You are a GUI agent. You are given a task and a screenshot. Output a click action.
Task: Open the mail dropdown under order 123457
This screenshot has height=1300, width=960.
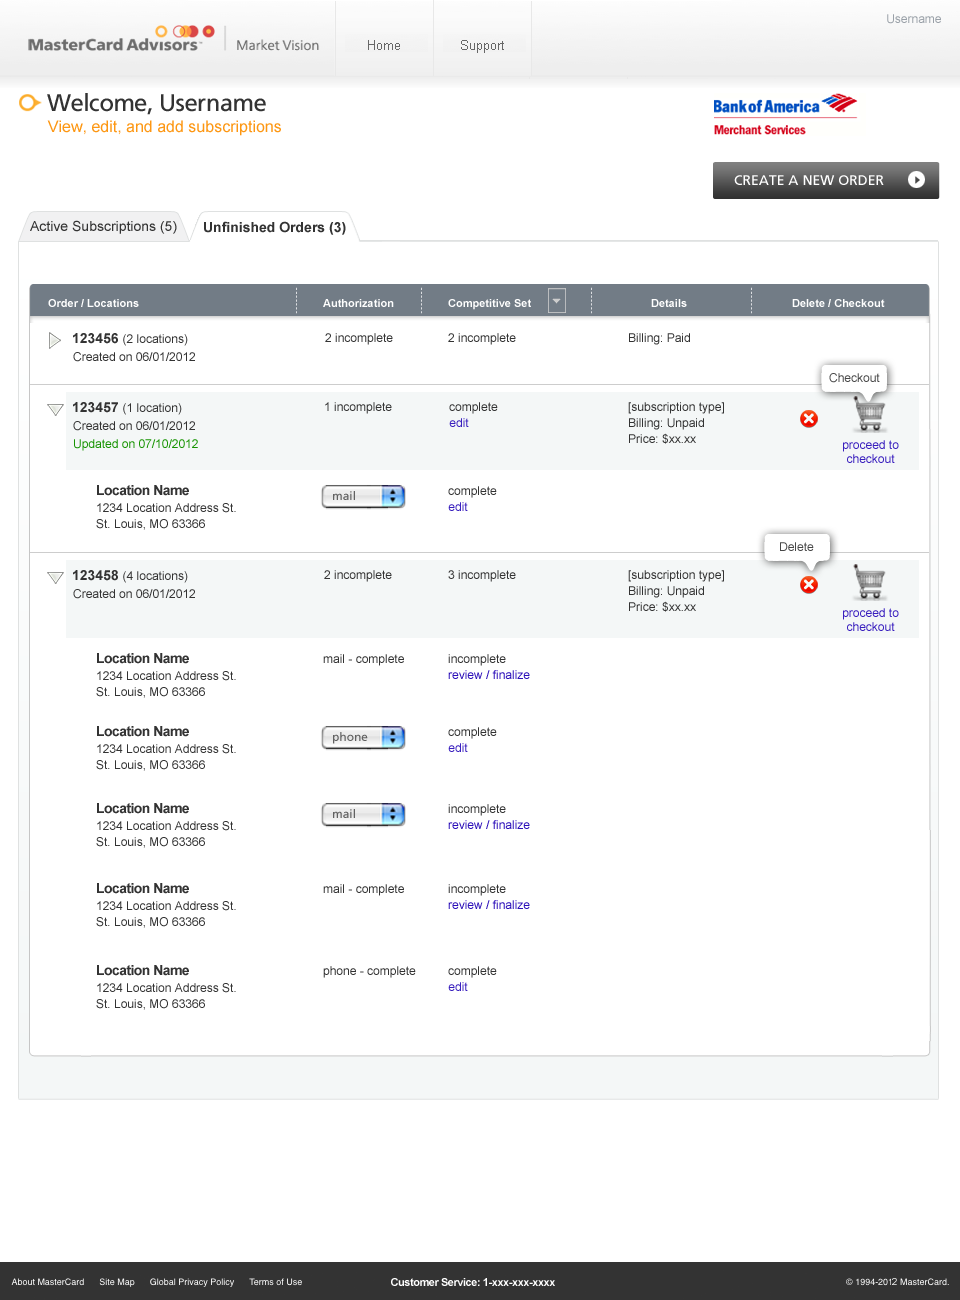coord(363,496)
